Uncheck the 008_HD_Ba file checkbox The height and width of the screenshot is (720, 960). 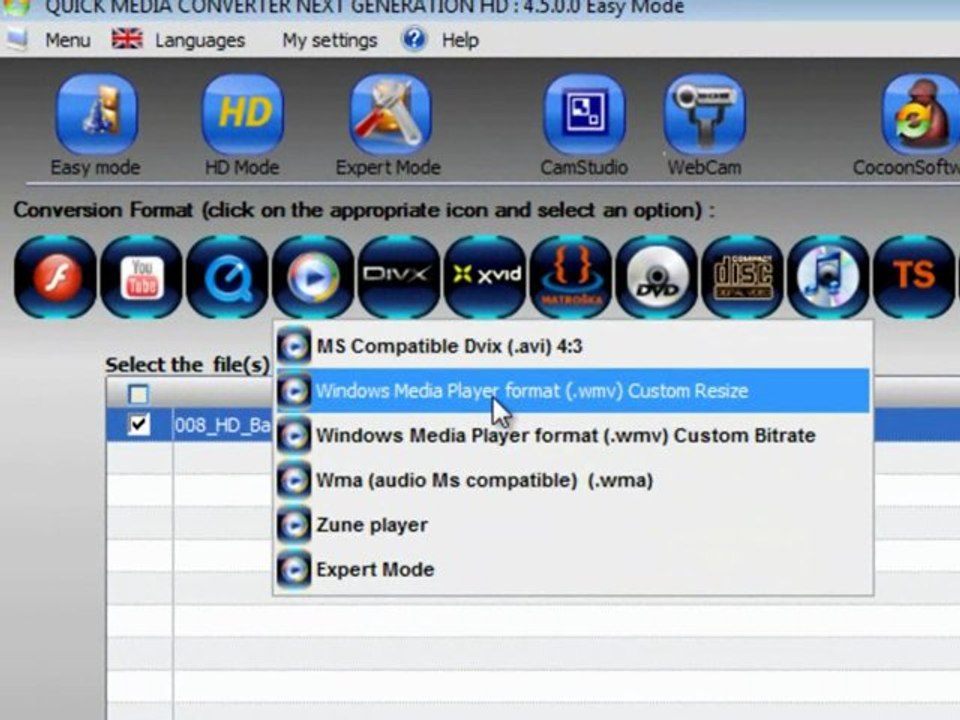[138, 424]
